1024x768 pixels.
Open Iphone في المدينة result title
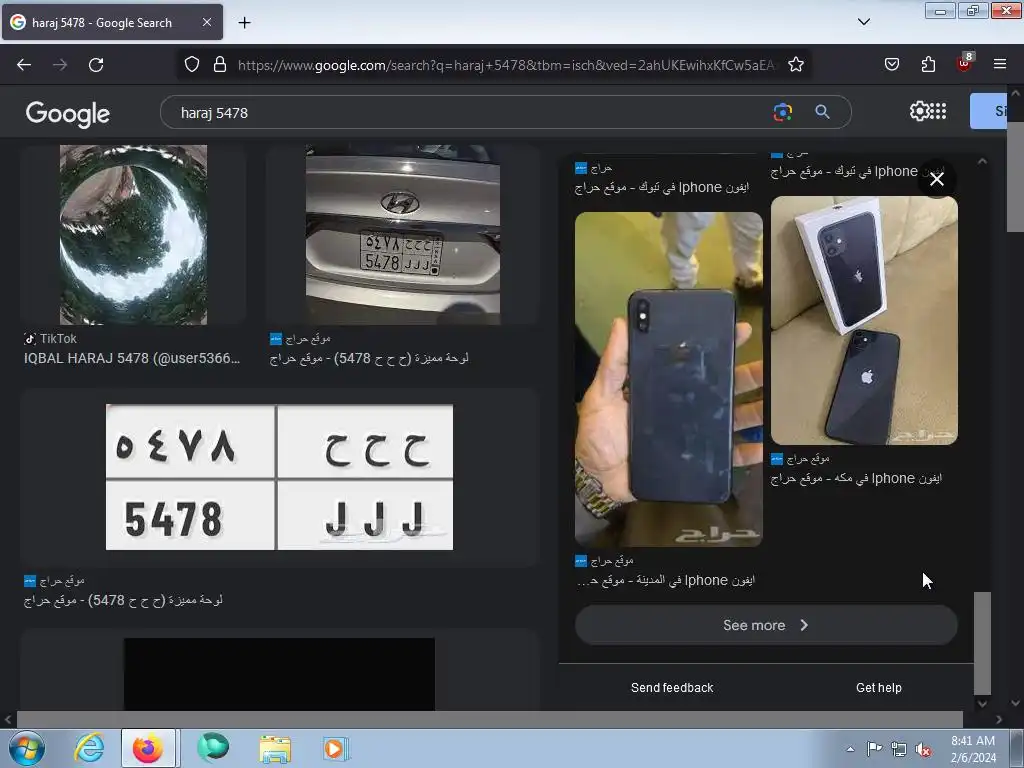665,580
